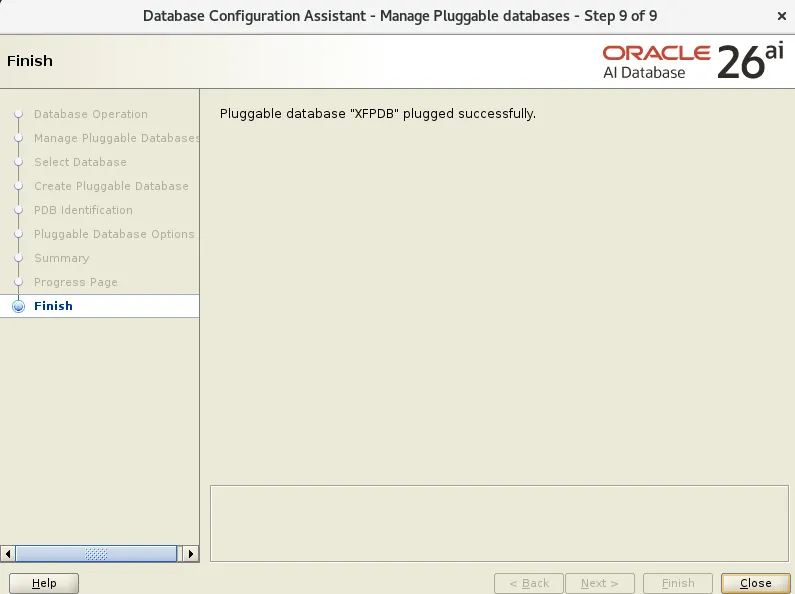The height and width of the screenshot is (594, 795).
Task: Click the sidebar scrollbar right arrow
Action: [191, 553]
